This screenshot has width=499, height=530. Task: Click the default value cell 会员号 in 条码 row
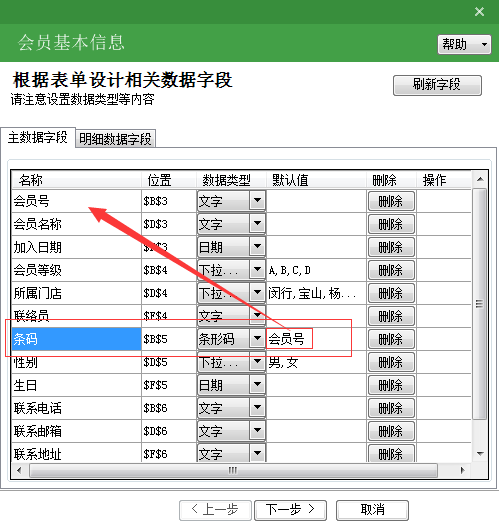[316, 339]
